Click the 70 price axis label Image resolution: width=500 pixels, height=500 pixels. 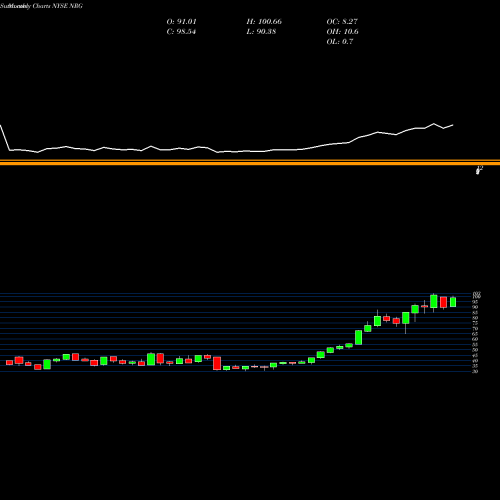point(475,328)
